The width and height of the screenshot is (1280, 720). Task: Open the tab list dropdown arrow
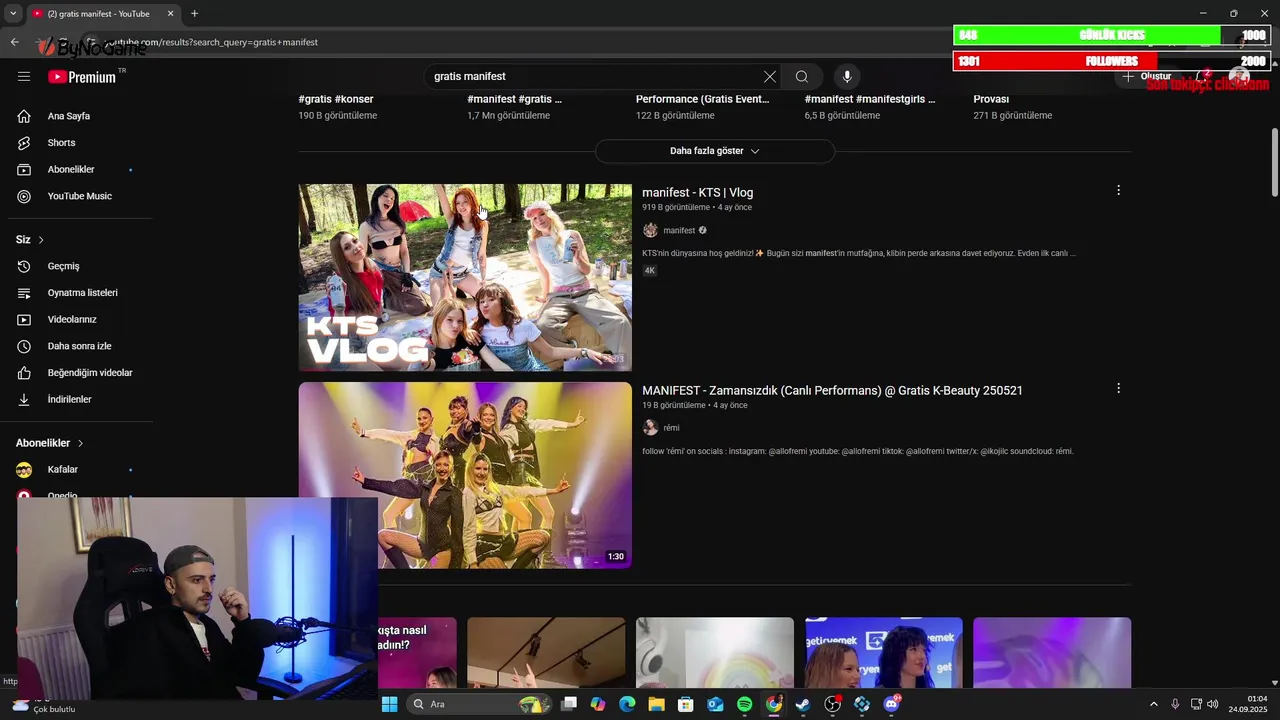[x=13, y=13]
